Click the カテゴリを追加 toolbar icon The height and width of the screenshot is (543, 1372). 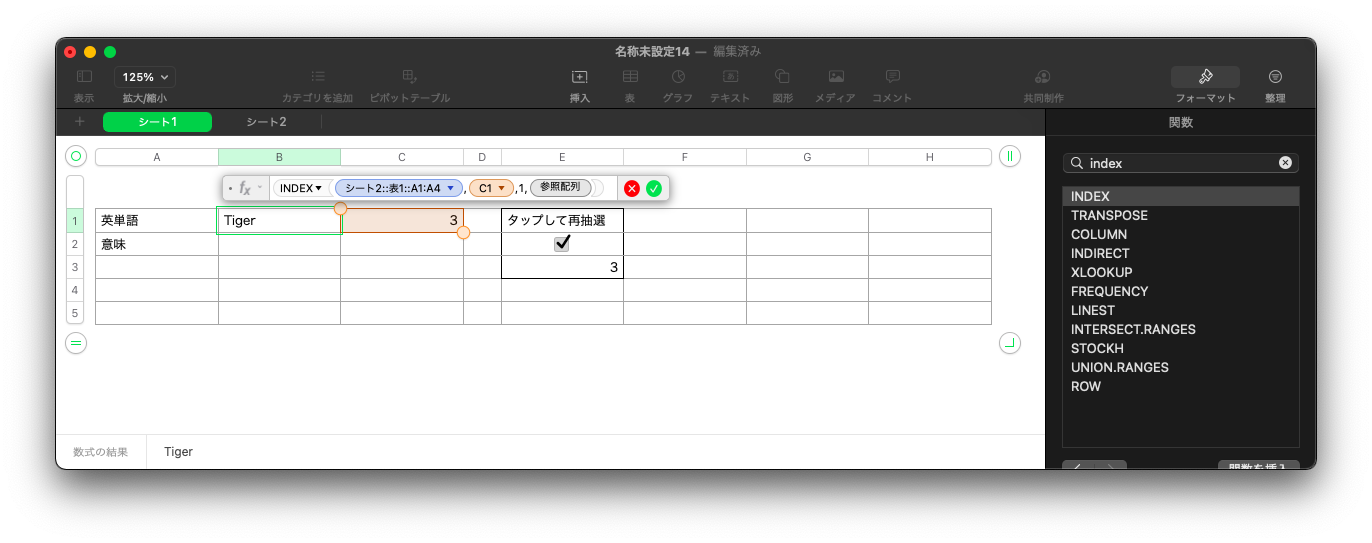(318, 77)
